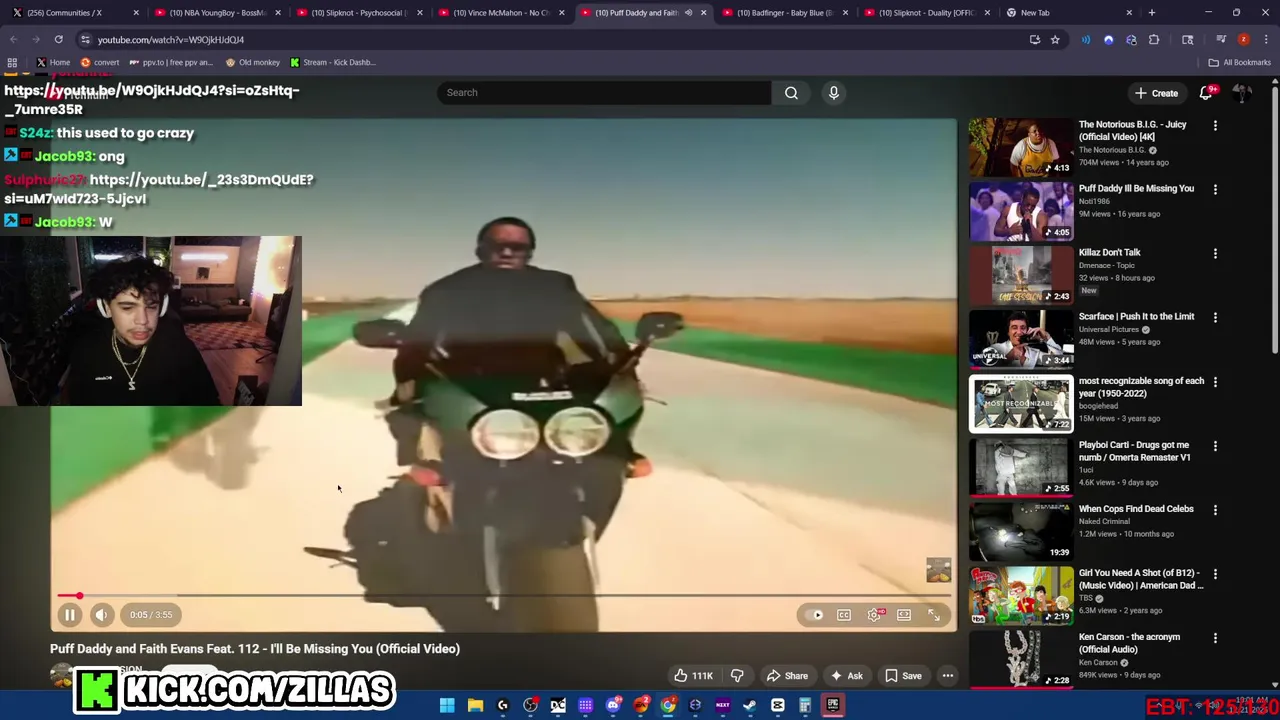Switch to the Slipknot - Duality tab
Viewport: 1280px width, 720px height.
[x=925, y=13]
